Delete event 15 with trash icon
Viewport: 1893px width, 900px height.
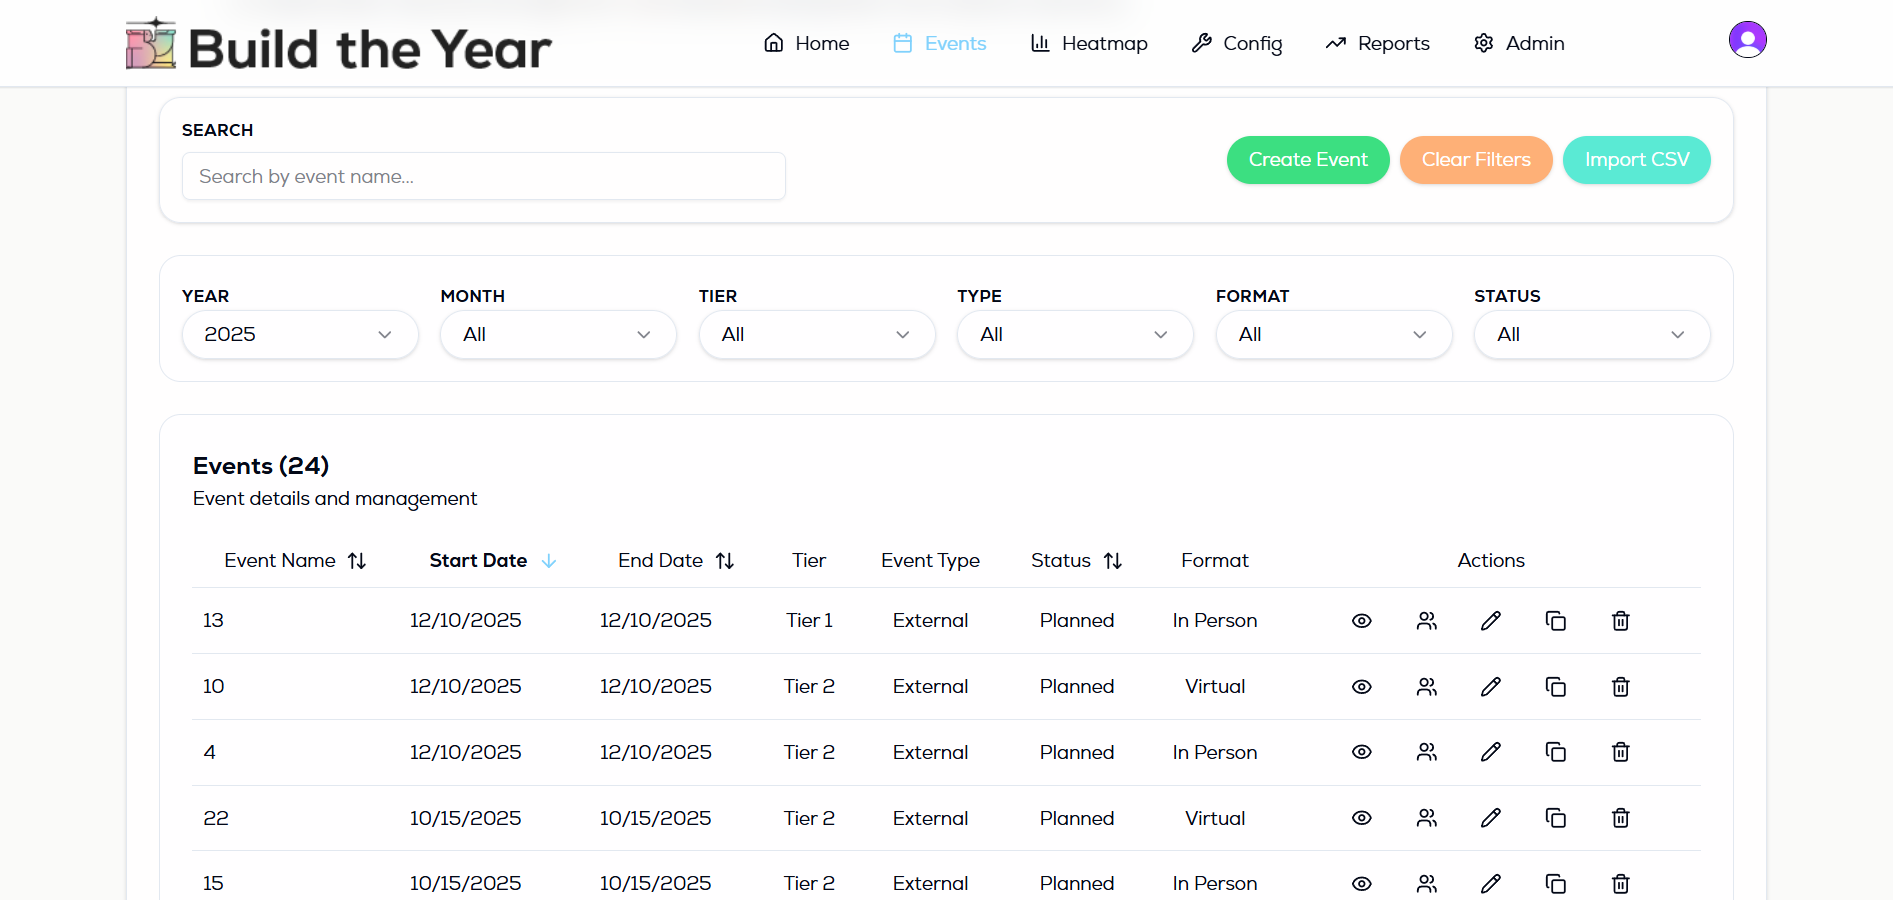coord(1621,884)
